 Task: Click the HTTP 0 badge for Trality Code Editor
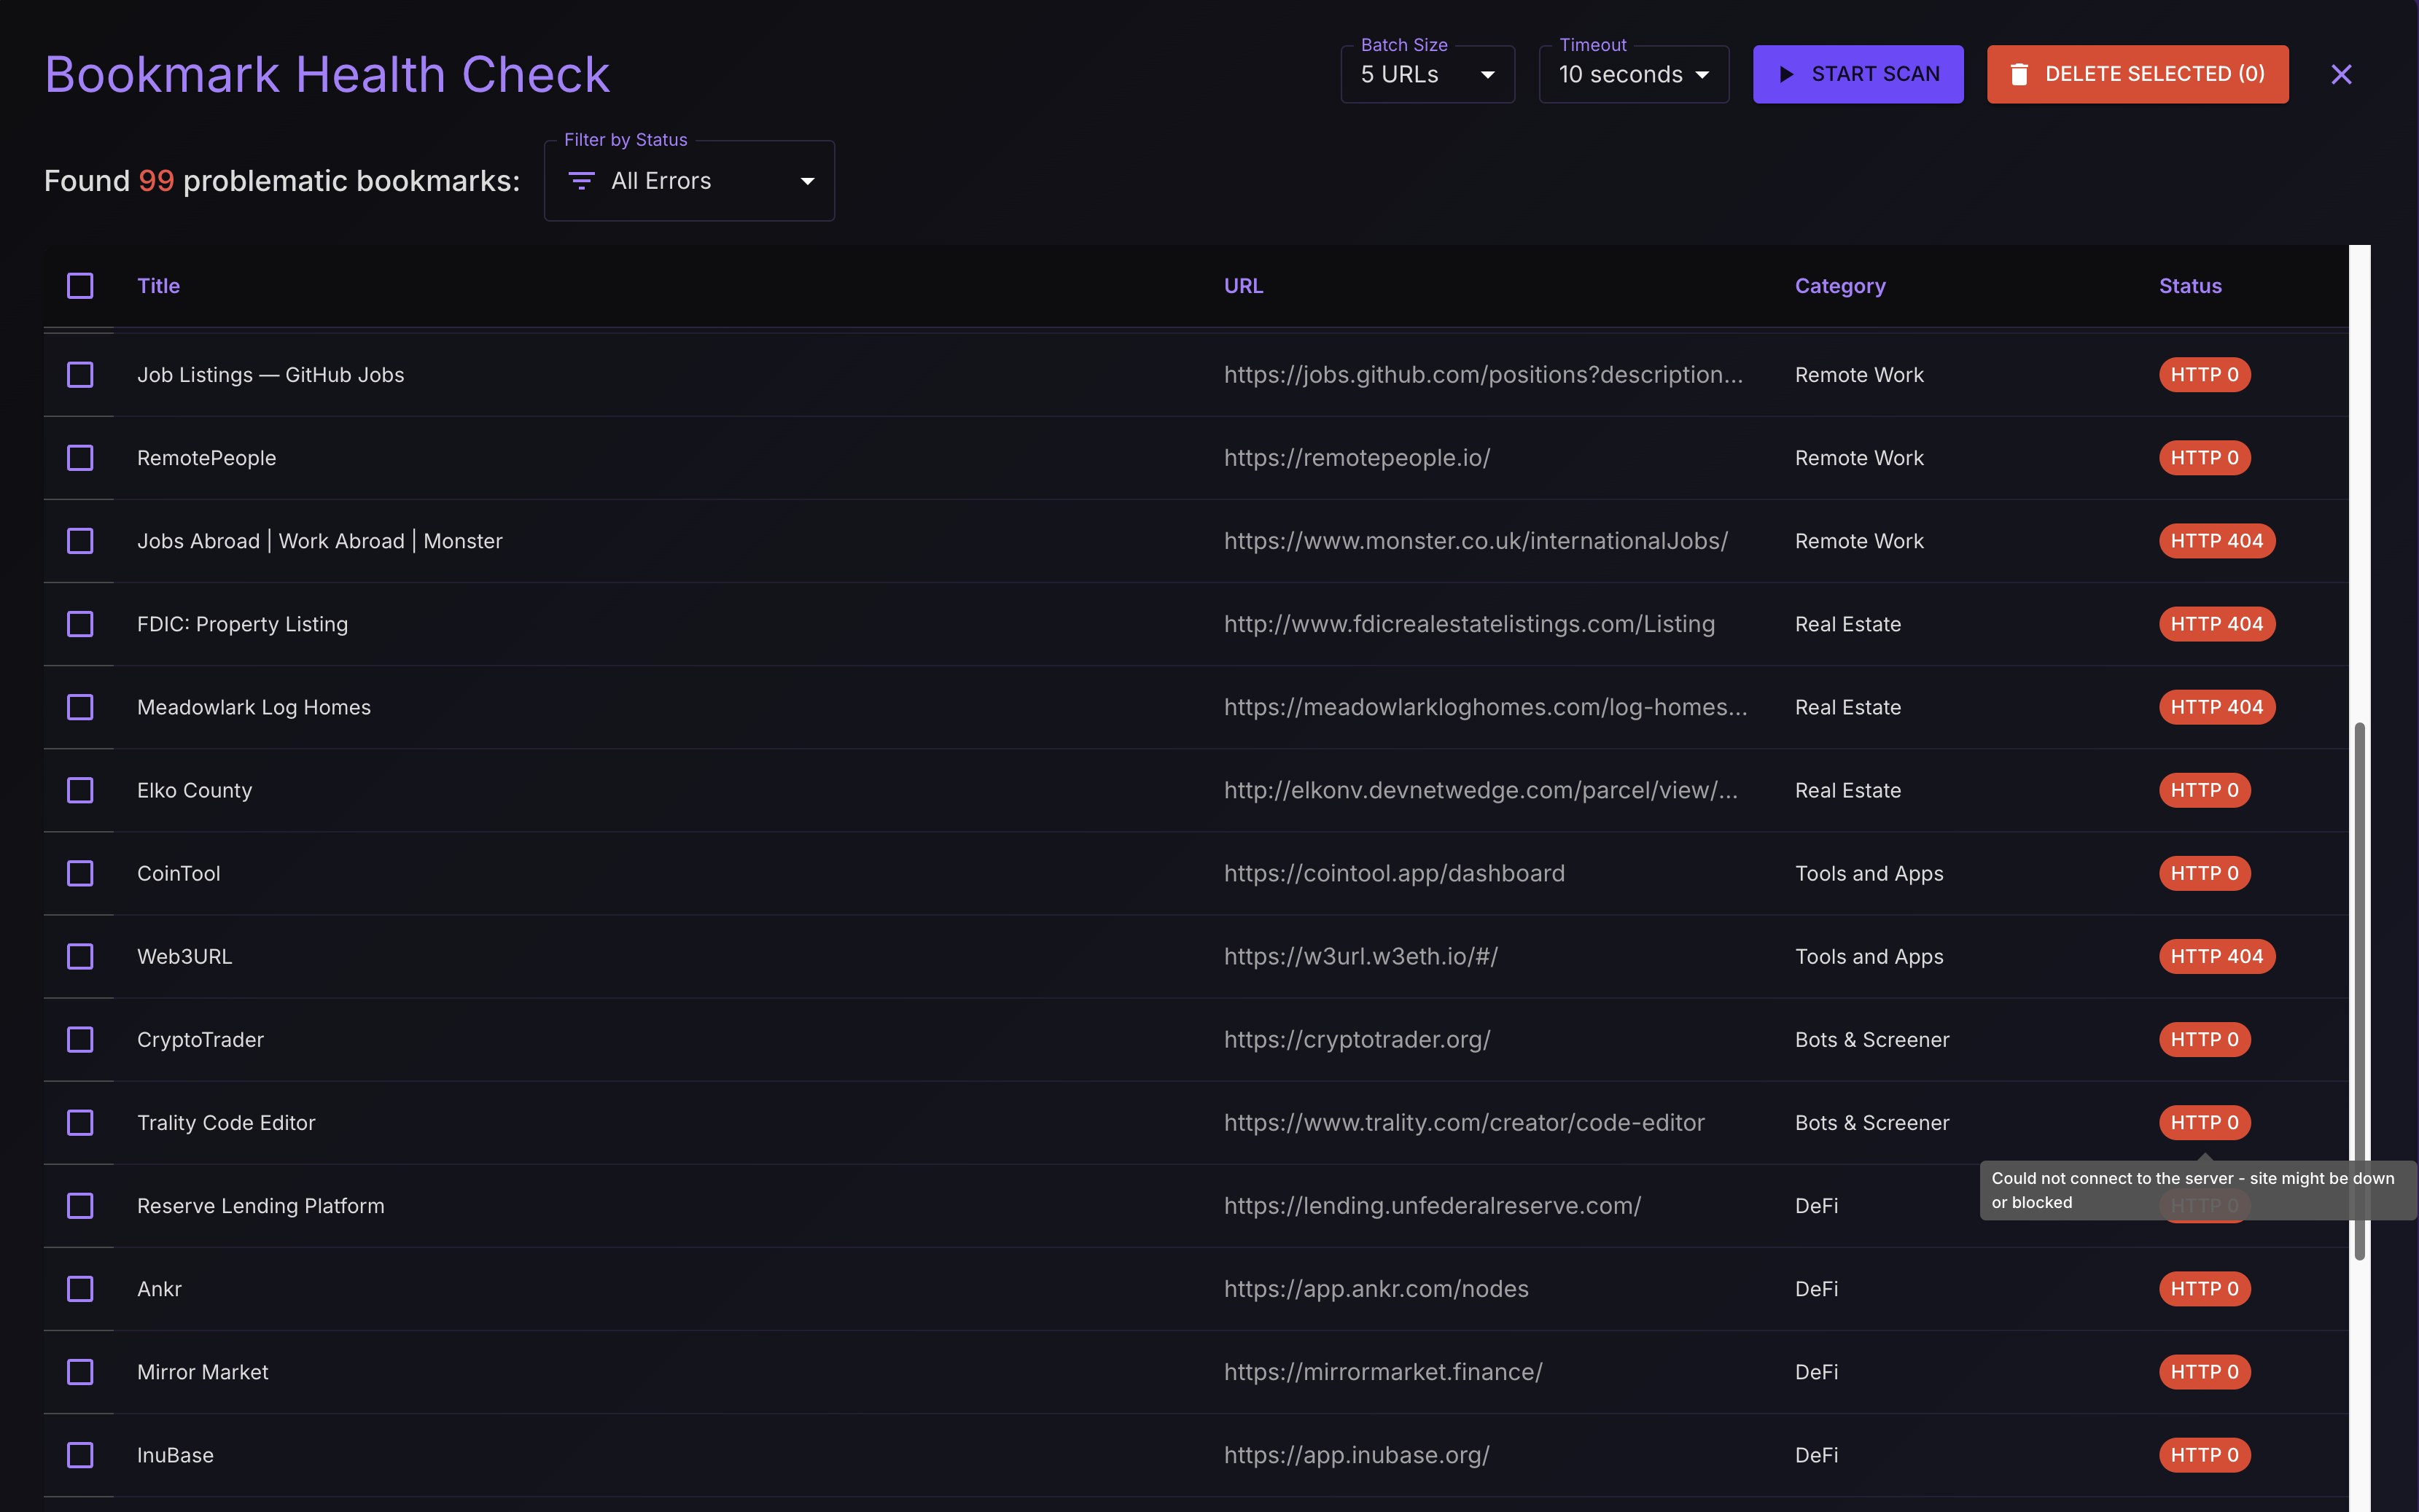2204,1122
